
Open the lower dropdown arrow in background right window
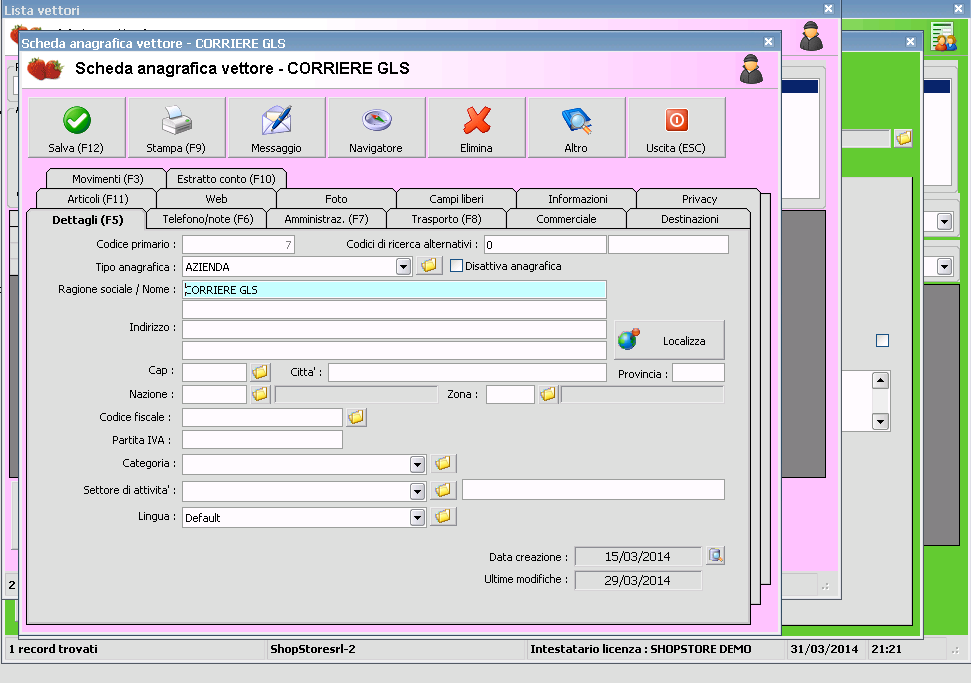pyautogui.click(x=944, y=267)
